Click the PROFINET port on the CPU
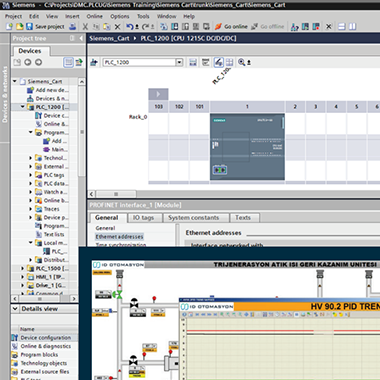 (x=220, y=170)
